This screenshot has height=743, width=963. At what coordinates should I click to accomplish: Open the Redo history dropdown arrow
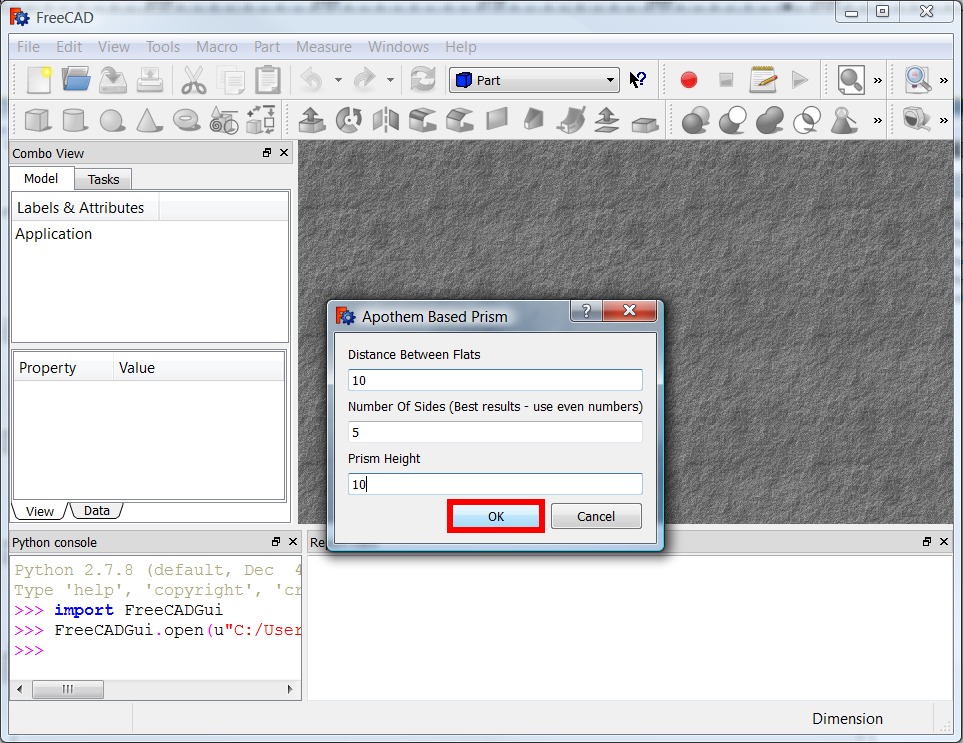tap(391, 80)
